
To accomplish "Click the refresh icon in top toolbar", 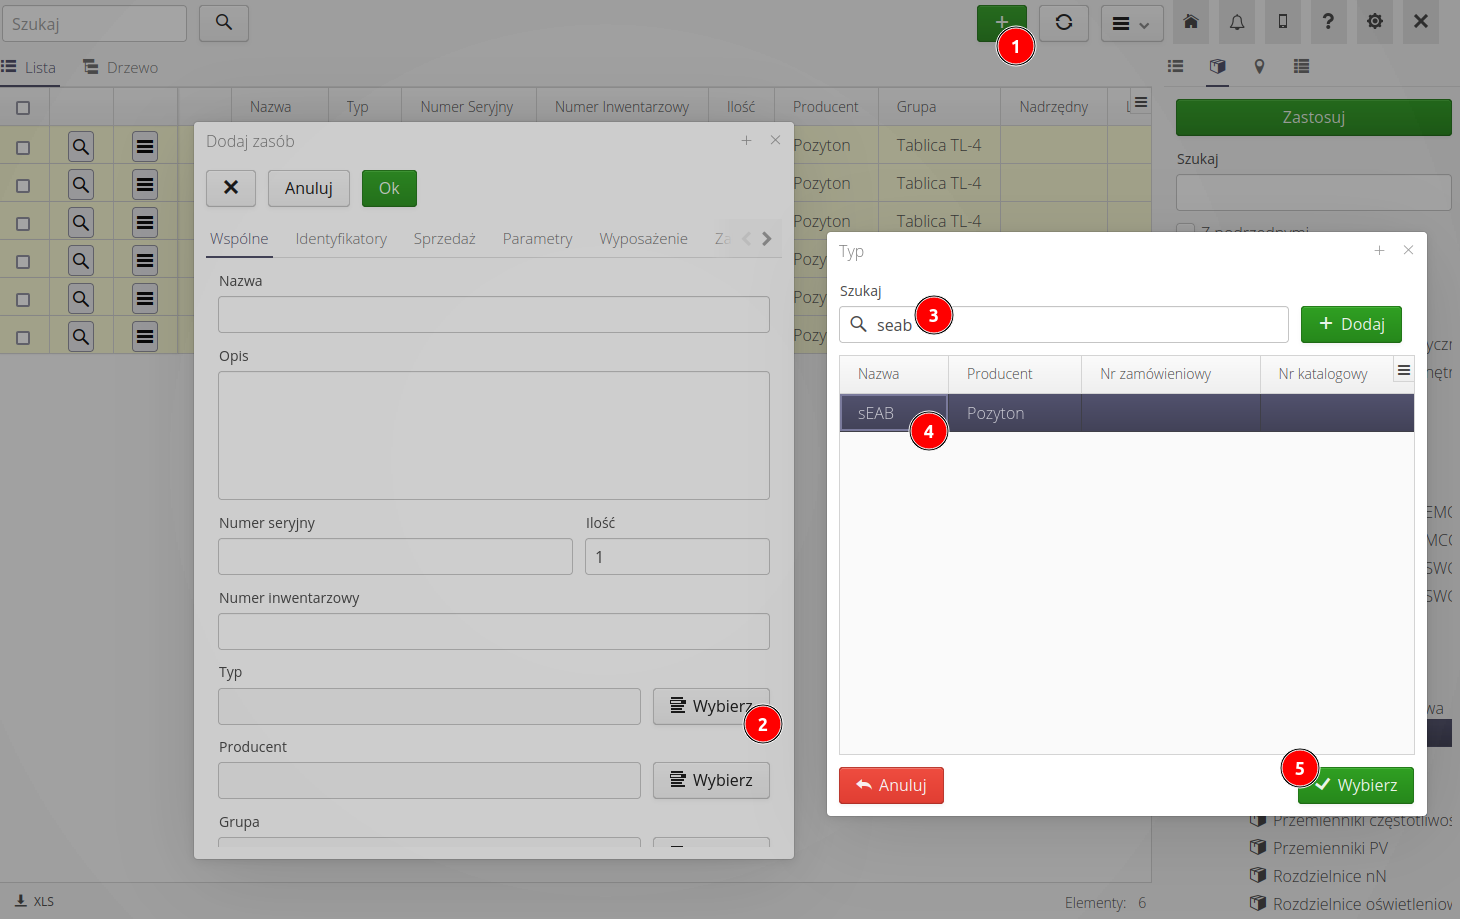I will pos(1063,23).
